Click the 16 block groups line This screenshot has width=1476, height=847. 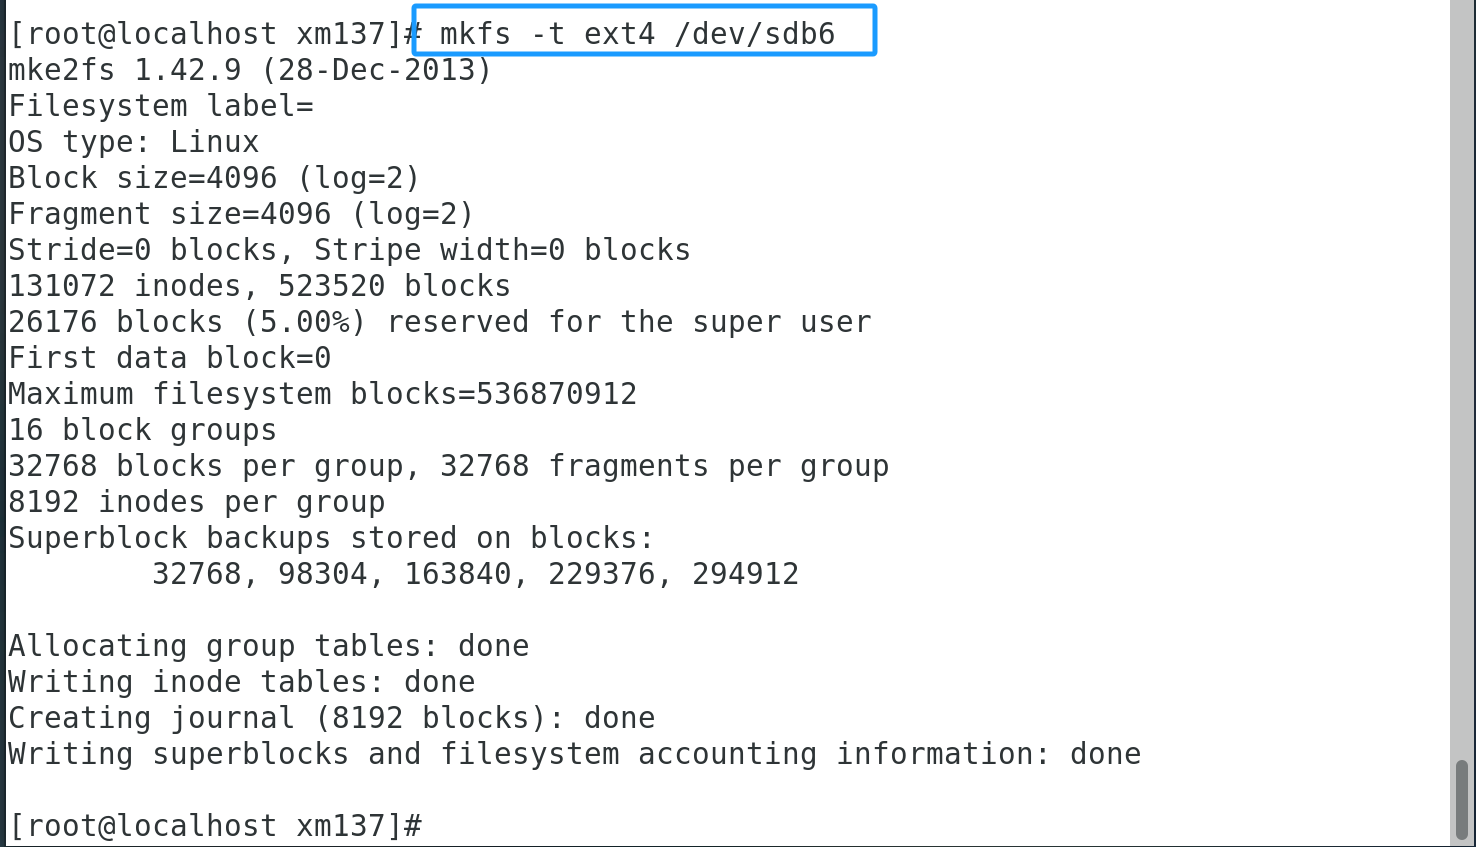tap(142, 430)
